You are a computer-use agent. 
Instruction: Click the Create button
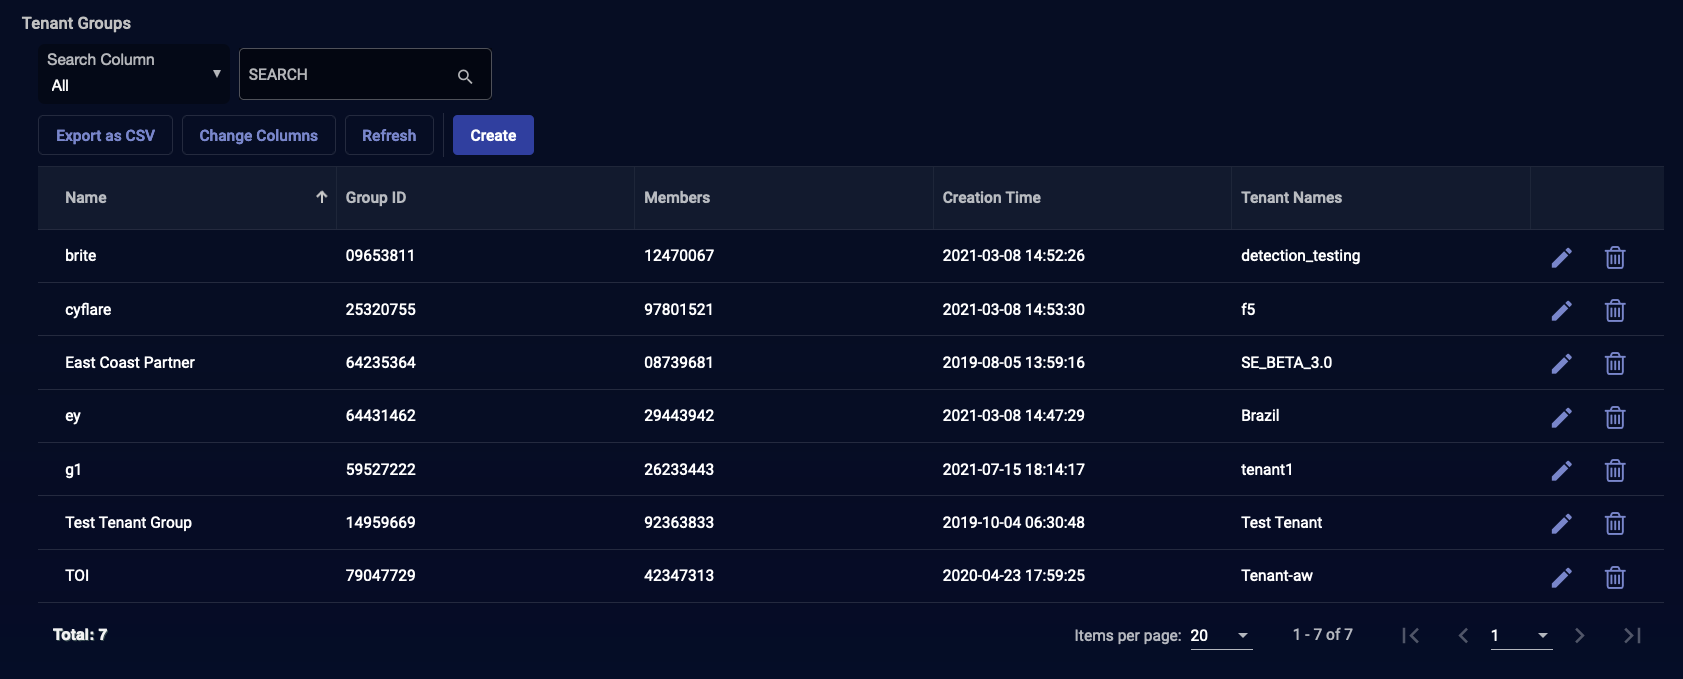pos(493,135)
